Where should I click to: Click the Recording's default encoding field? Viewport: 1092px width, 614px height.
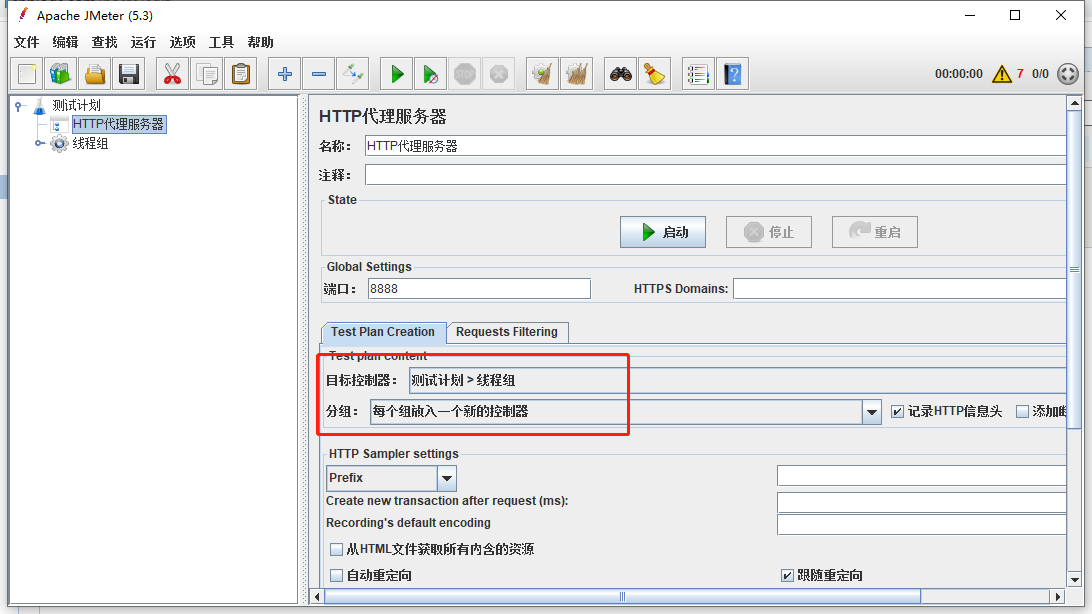pyautogui.click(x=921, y=524)
